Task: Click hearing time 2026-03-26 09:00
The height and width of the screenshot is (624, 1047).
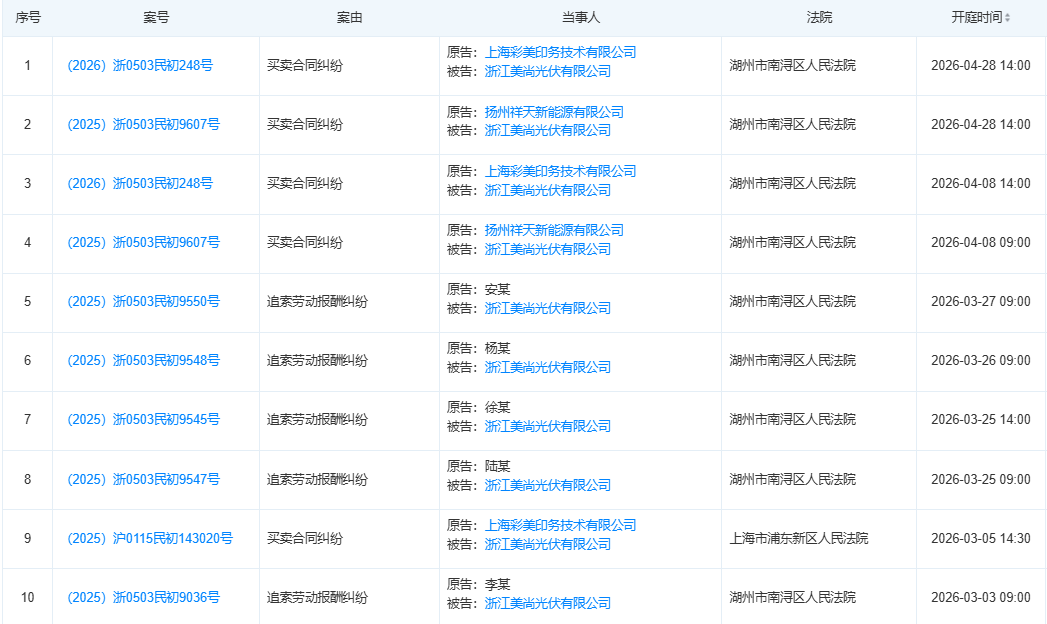Action: [x=981, y=360]
